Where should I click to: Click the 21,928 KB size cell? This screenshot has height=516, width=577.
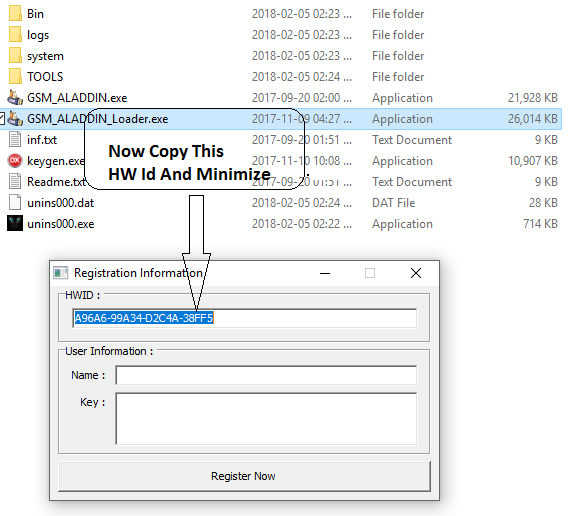(532, 98)
